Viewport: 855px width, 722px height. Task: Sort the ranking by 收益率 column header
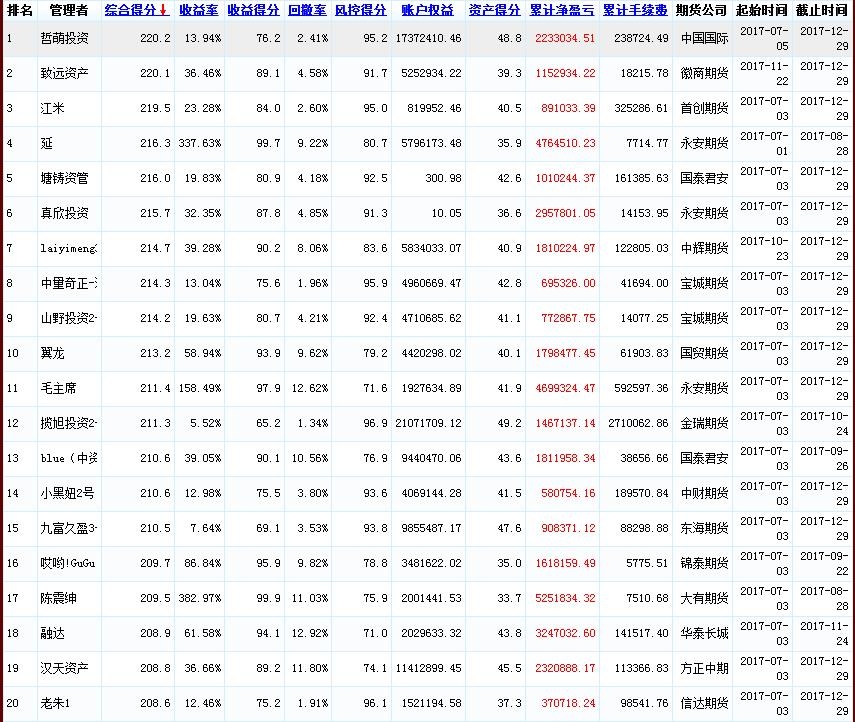point(198,10)
